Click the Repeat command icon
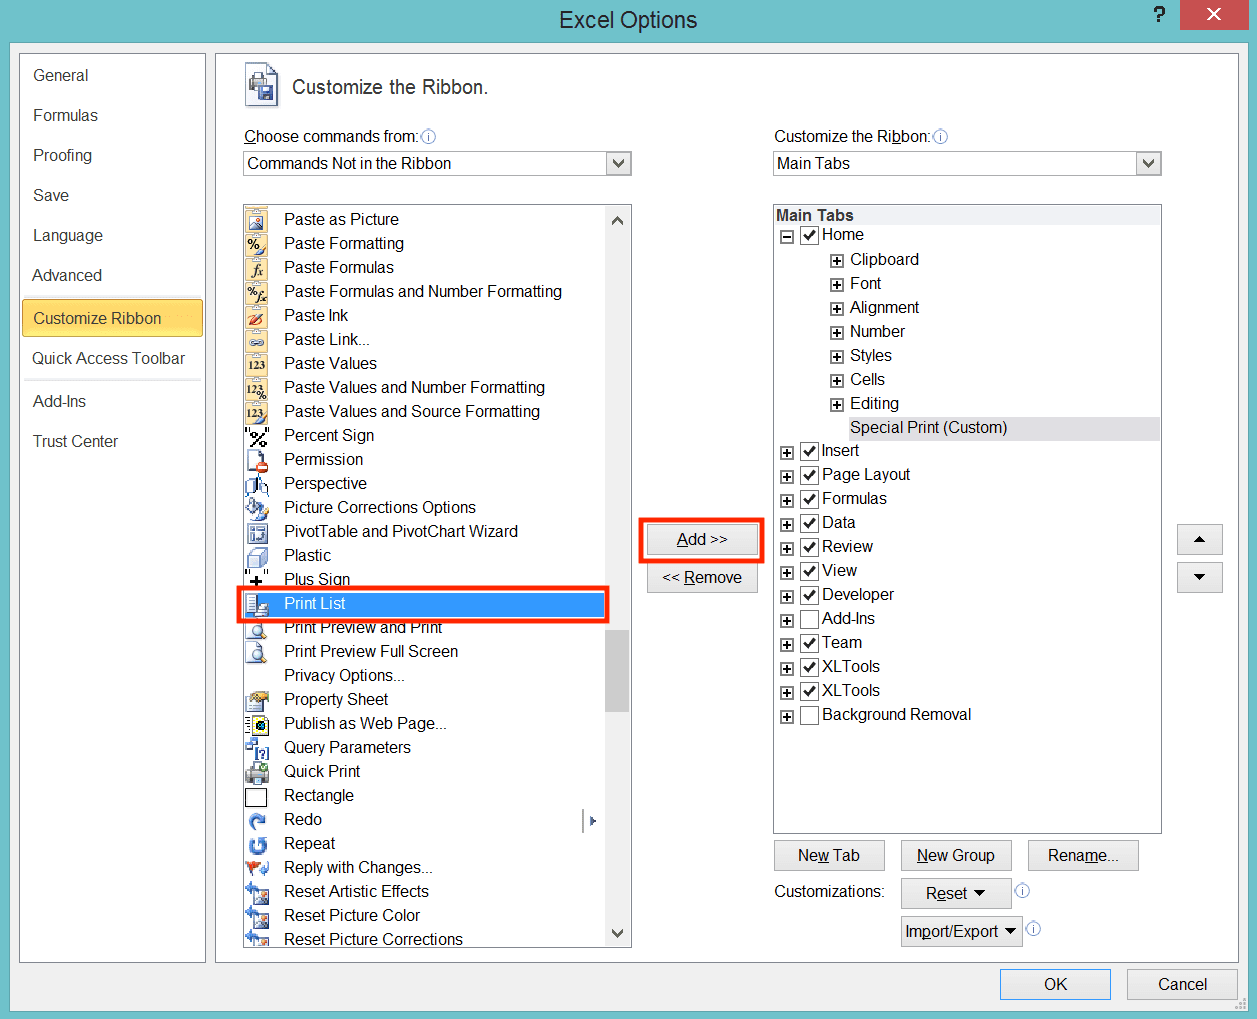Image resolution: width=1257 pixels, height=1019 pixels. coord(257,844)
